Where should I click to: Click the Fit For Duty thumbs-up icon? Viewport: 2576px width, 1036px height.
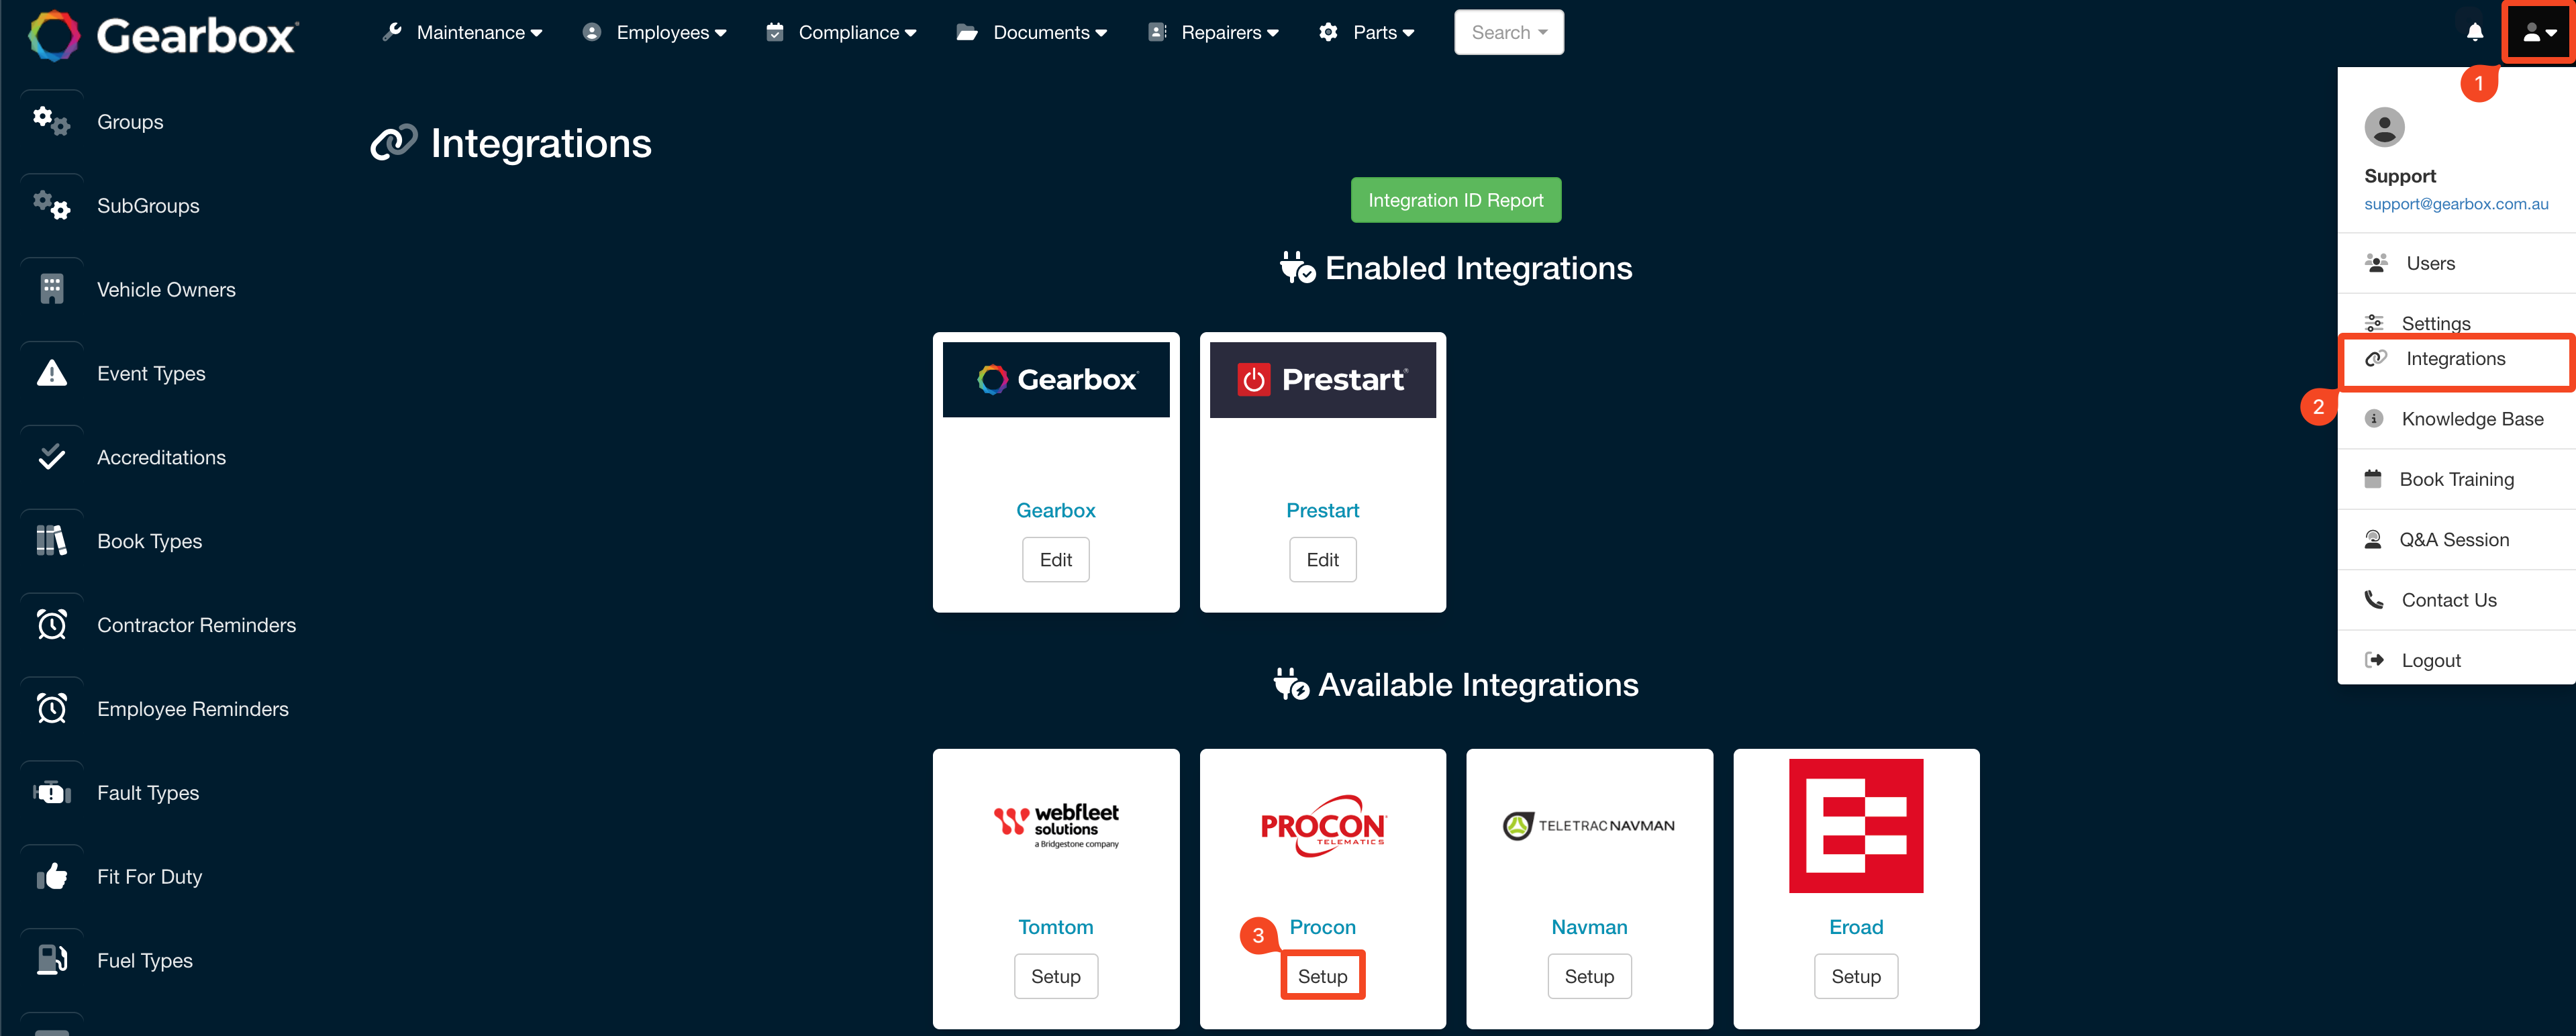click(52, 877)
